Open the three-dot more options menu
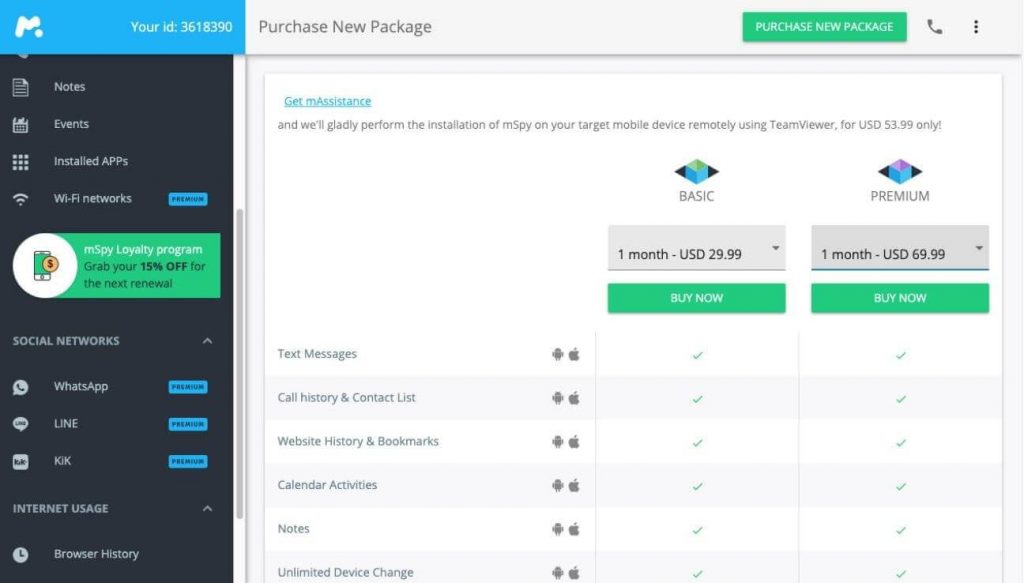The height and width of the screenshot is (583, 1024). [x=976, y=27]
